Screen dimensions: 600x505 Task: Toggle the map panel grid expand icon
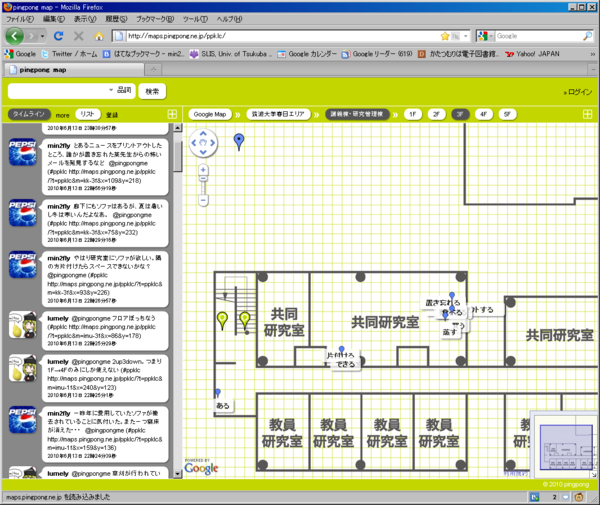(587, 114)
